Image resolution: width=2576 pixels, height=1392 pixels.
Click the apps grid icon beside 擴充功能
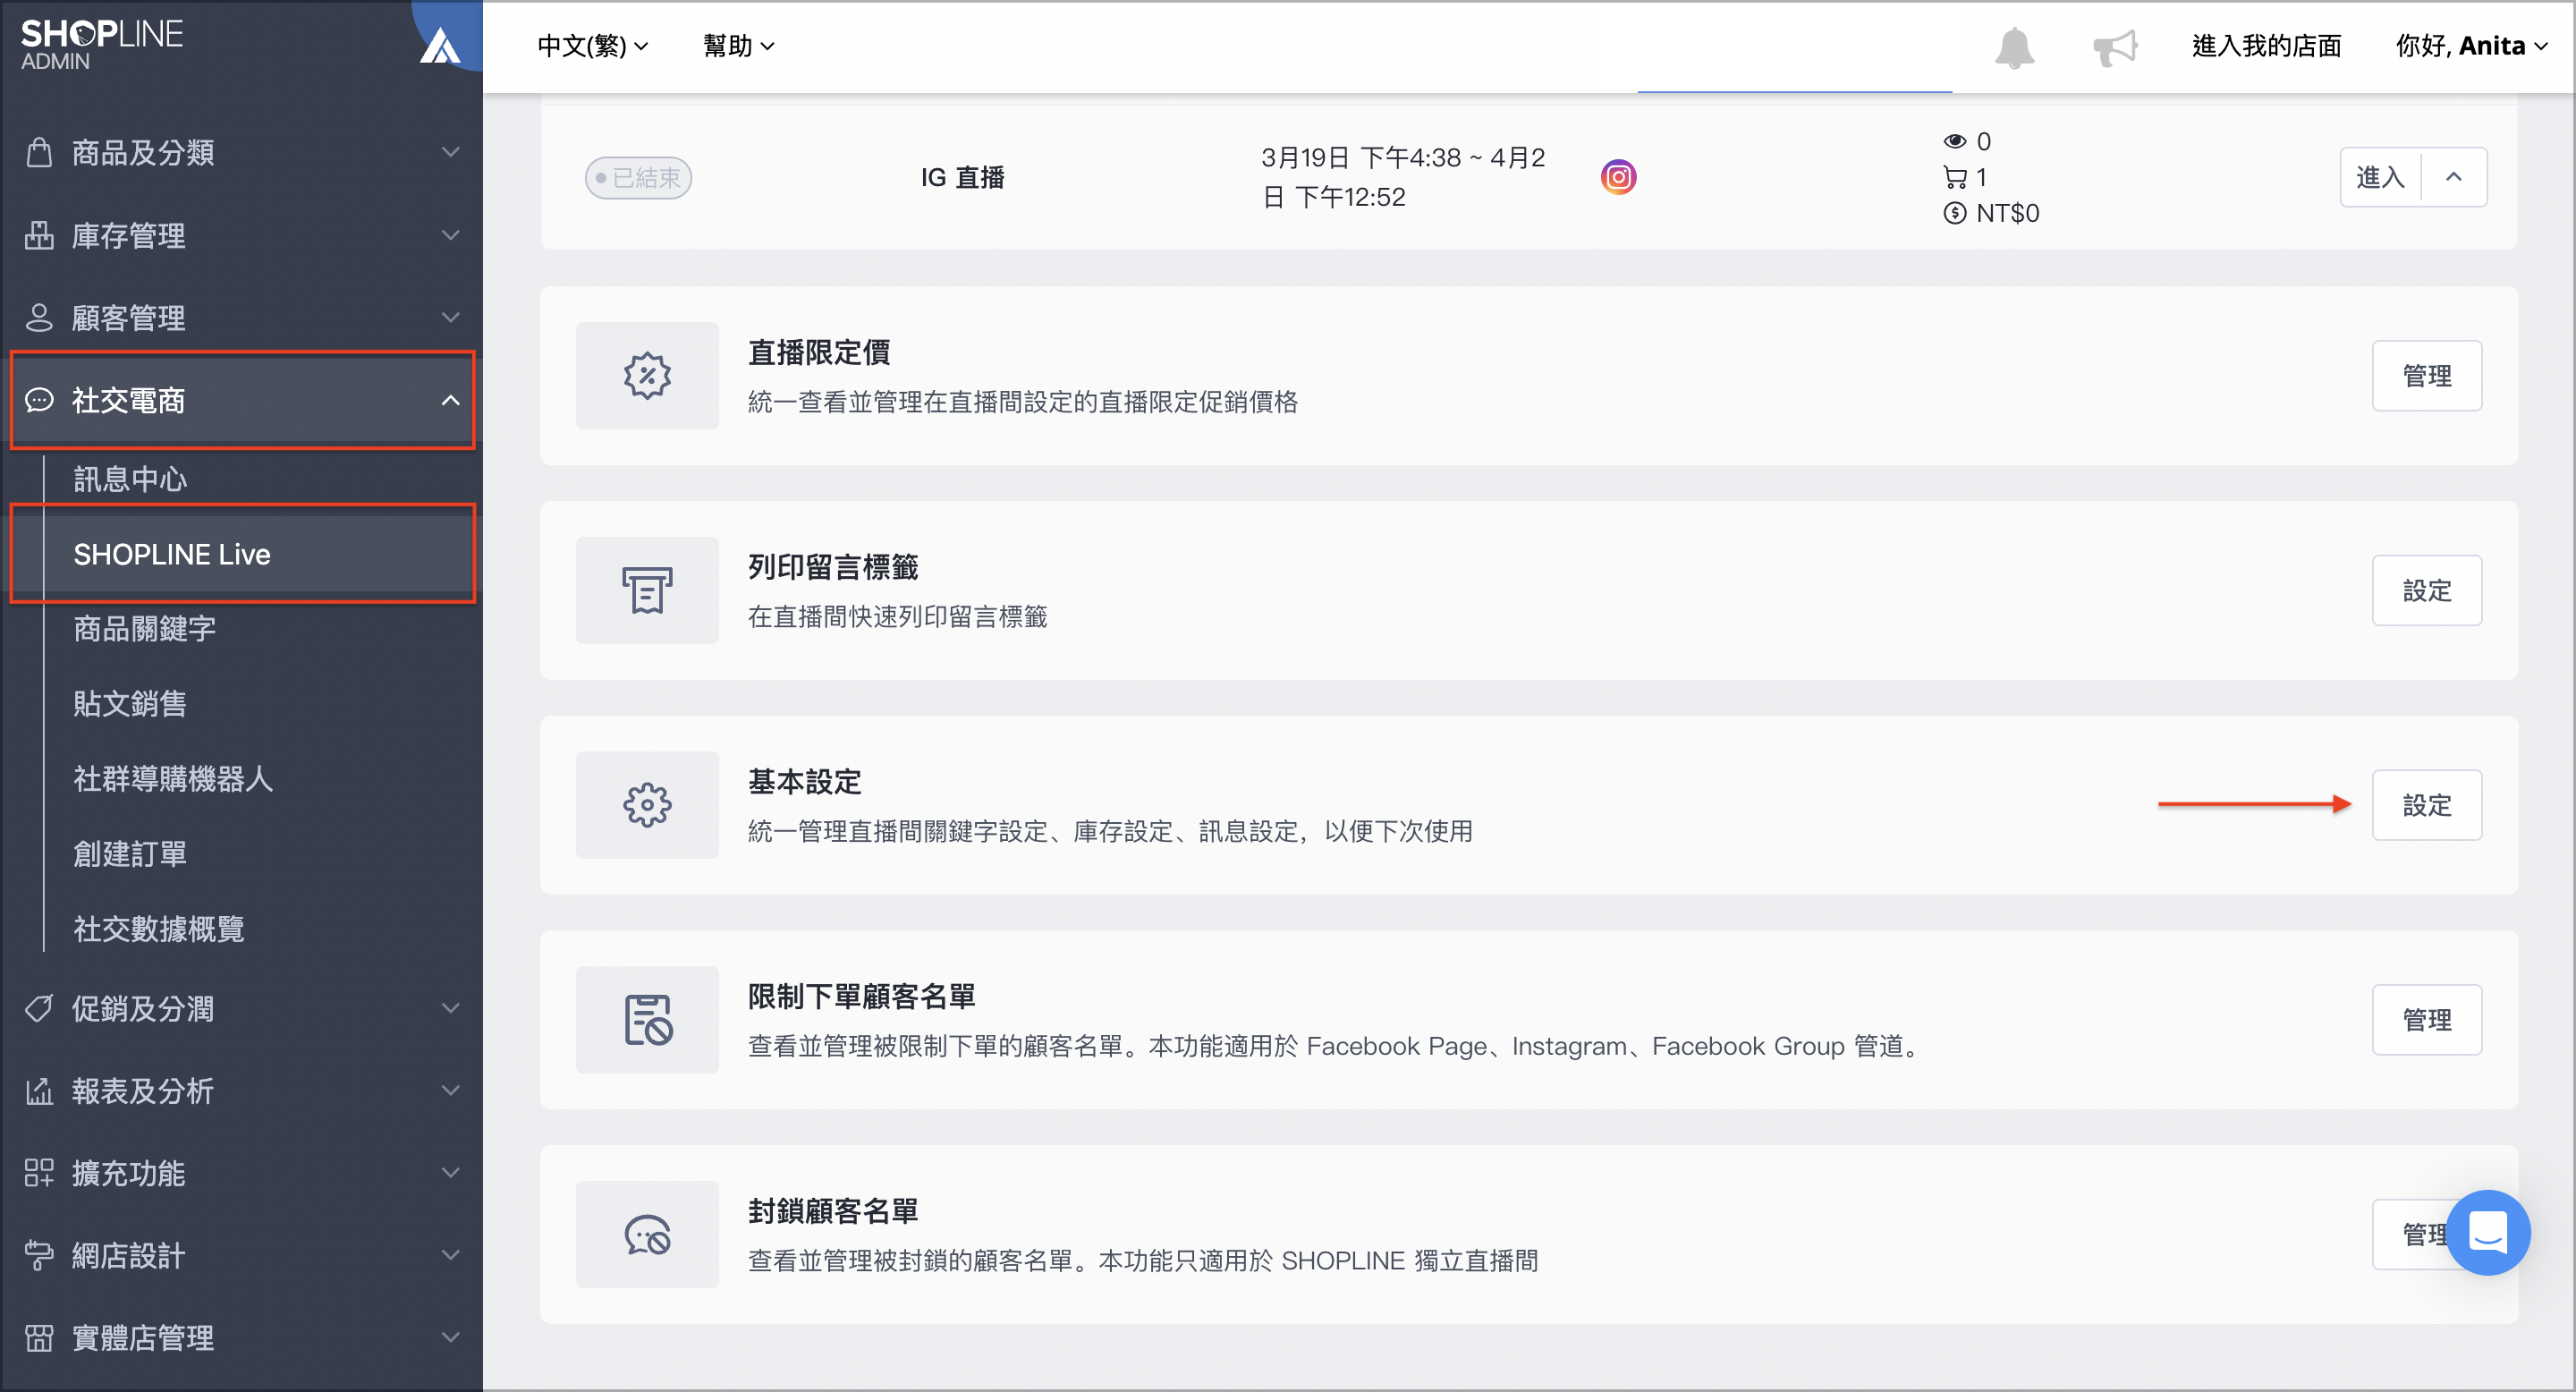(39, 1173)
